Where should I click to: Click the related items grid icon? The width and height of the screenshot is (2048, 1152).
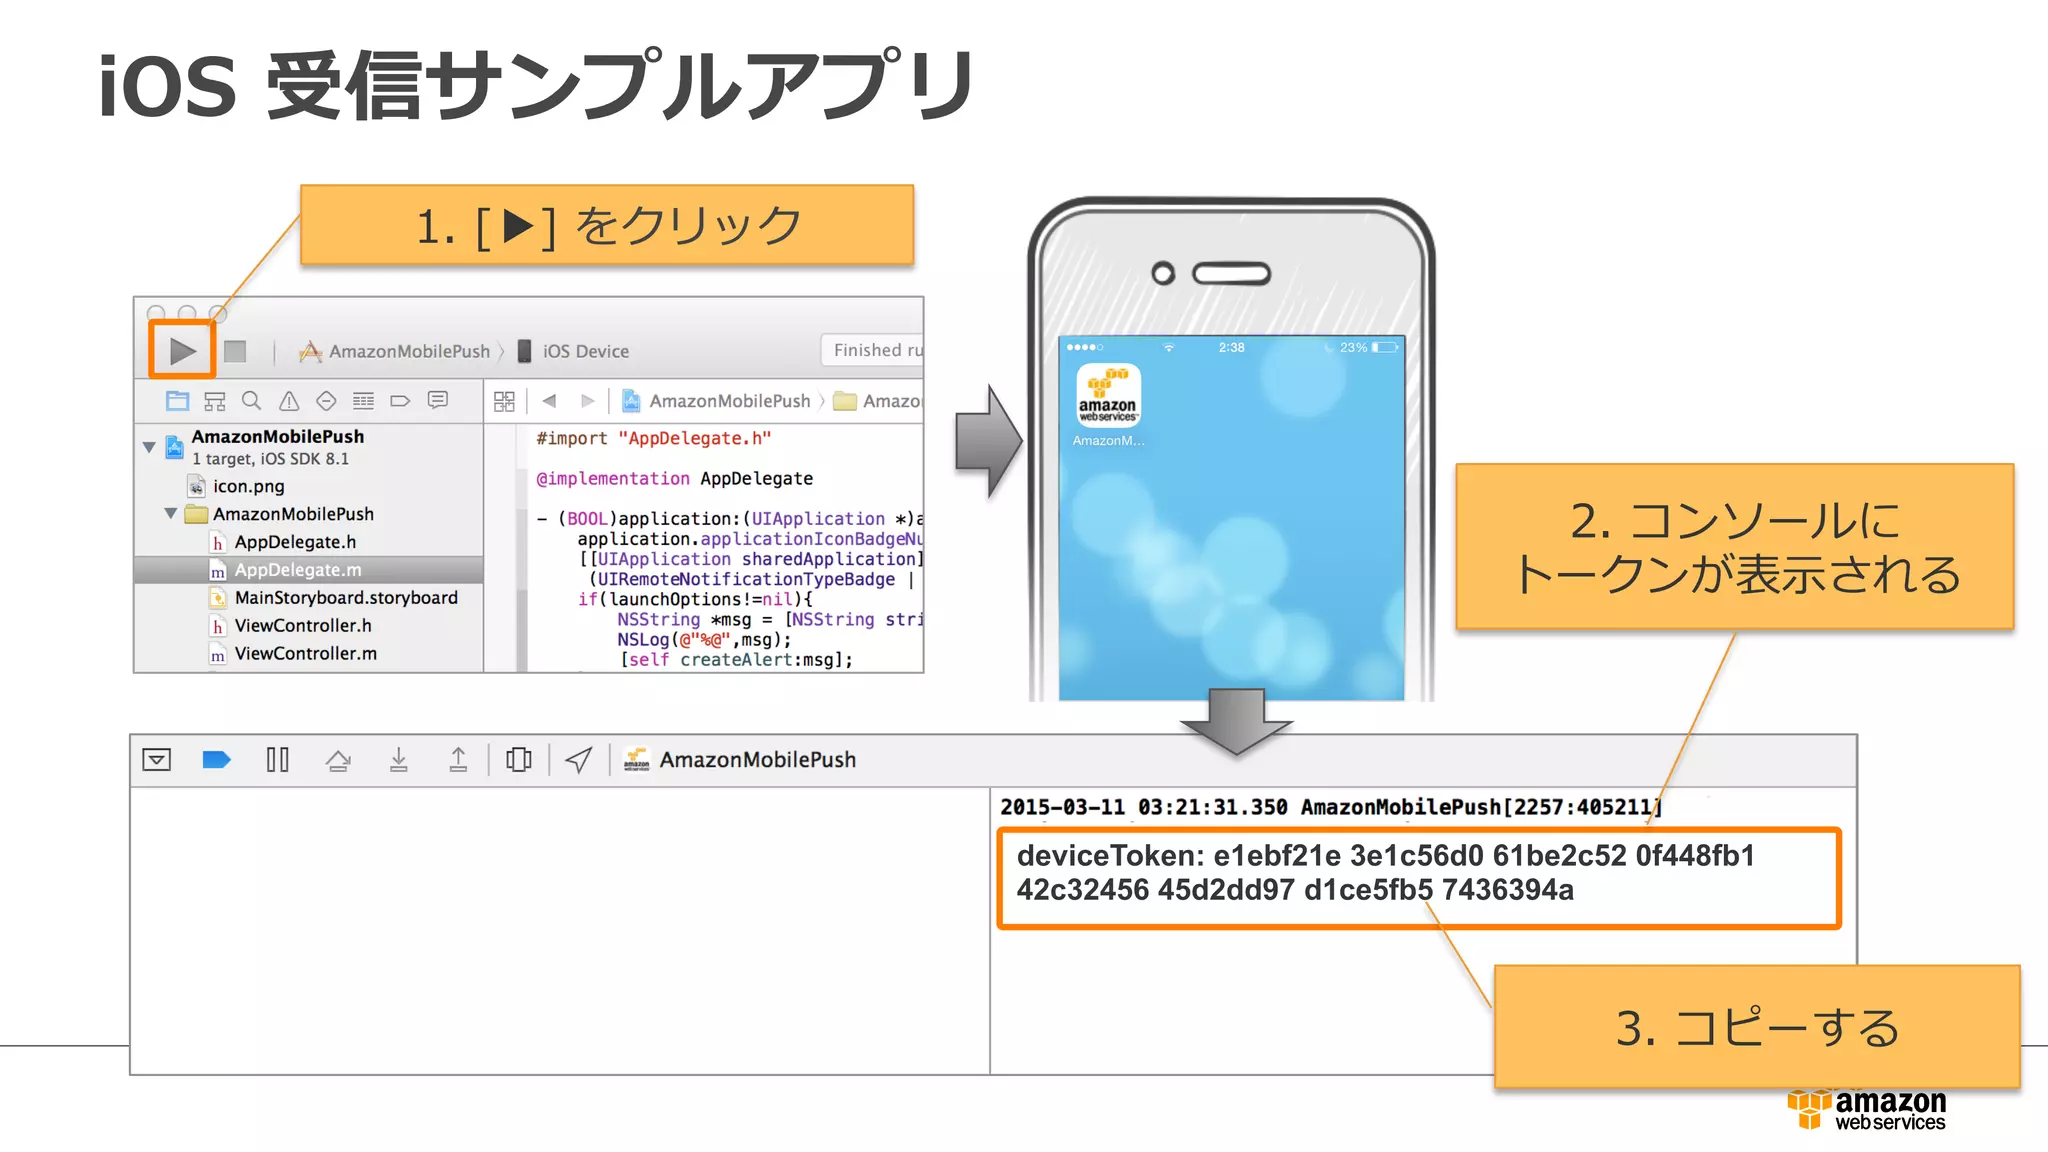point(504,401)
